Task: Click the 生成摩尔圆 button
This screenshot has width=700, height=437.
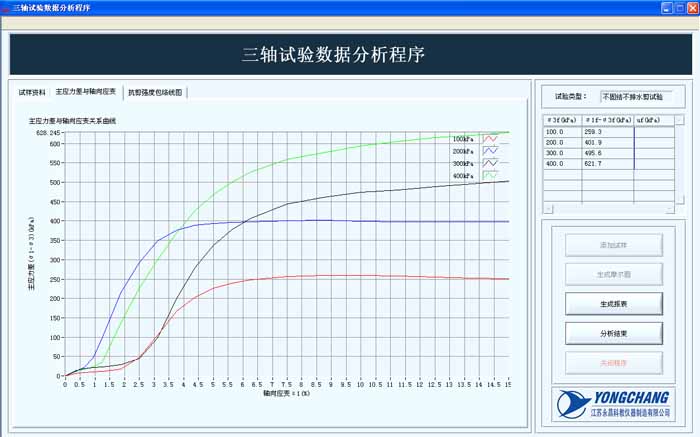Action: coord(615,273)
